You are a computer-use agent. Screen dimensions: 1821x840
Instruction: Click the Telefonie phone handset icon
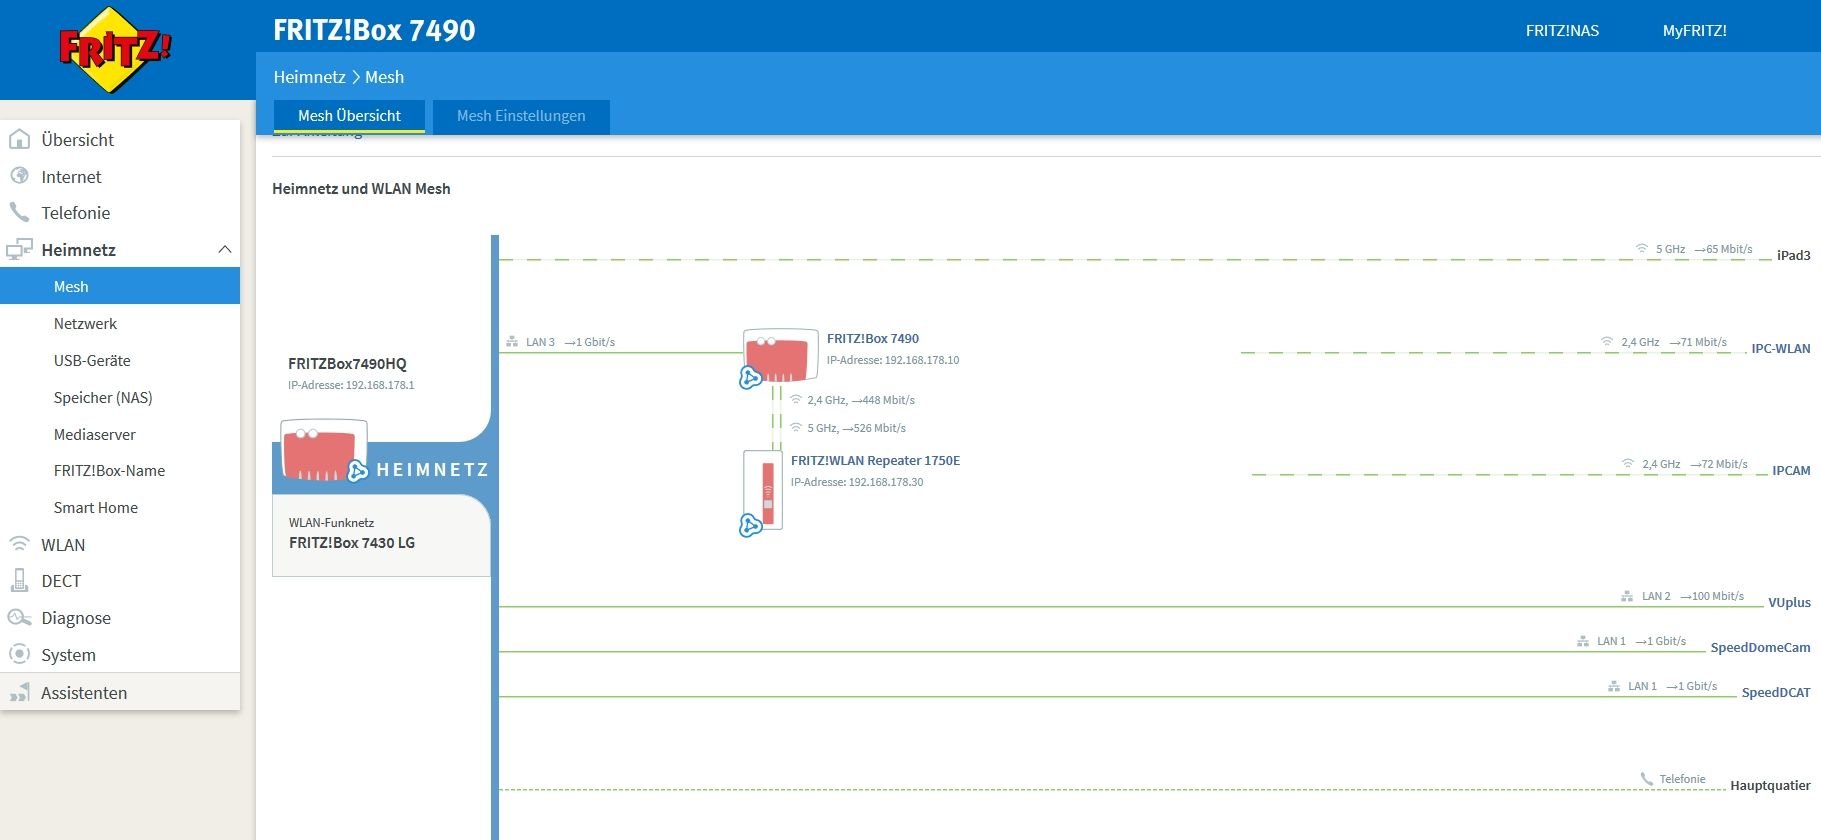[x=19, y=212]
